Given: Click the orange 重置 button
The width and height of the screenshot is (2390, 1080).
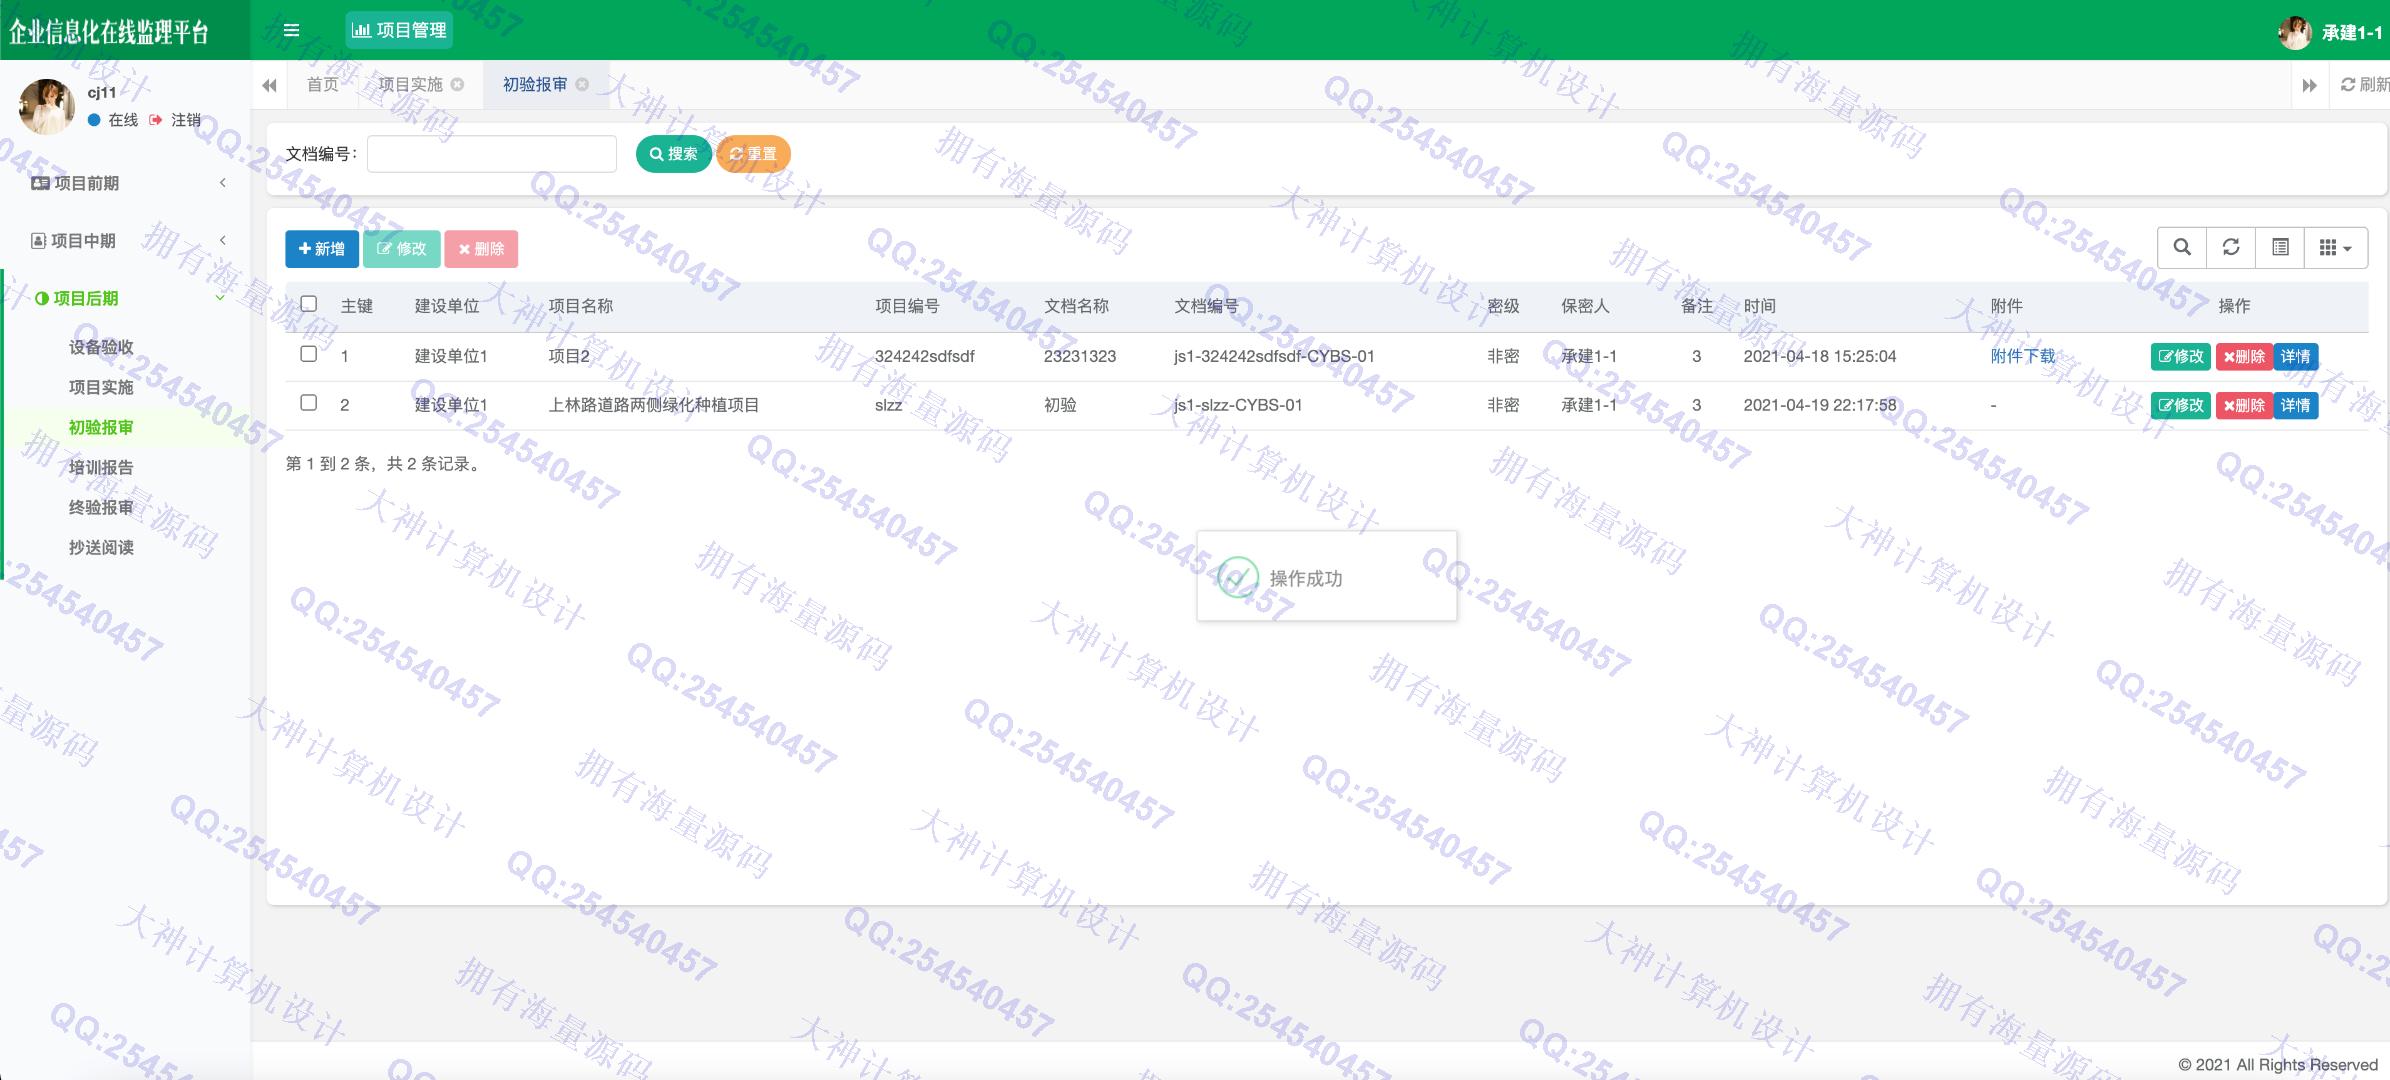Looking at the screenshot, I should coord(753,153).
